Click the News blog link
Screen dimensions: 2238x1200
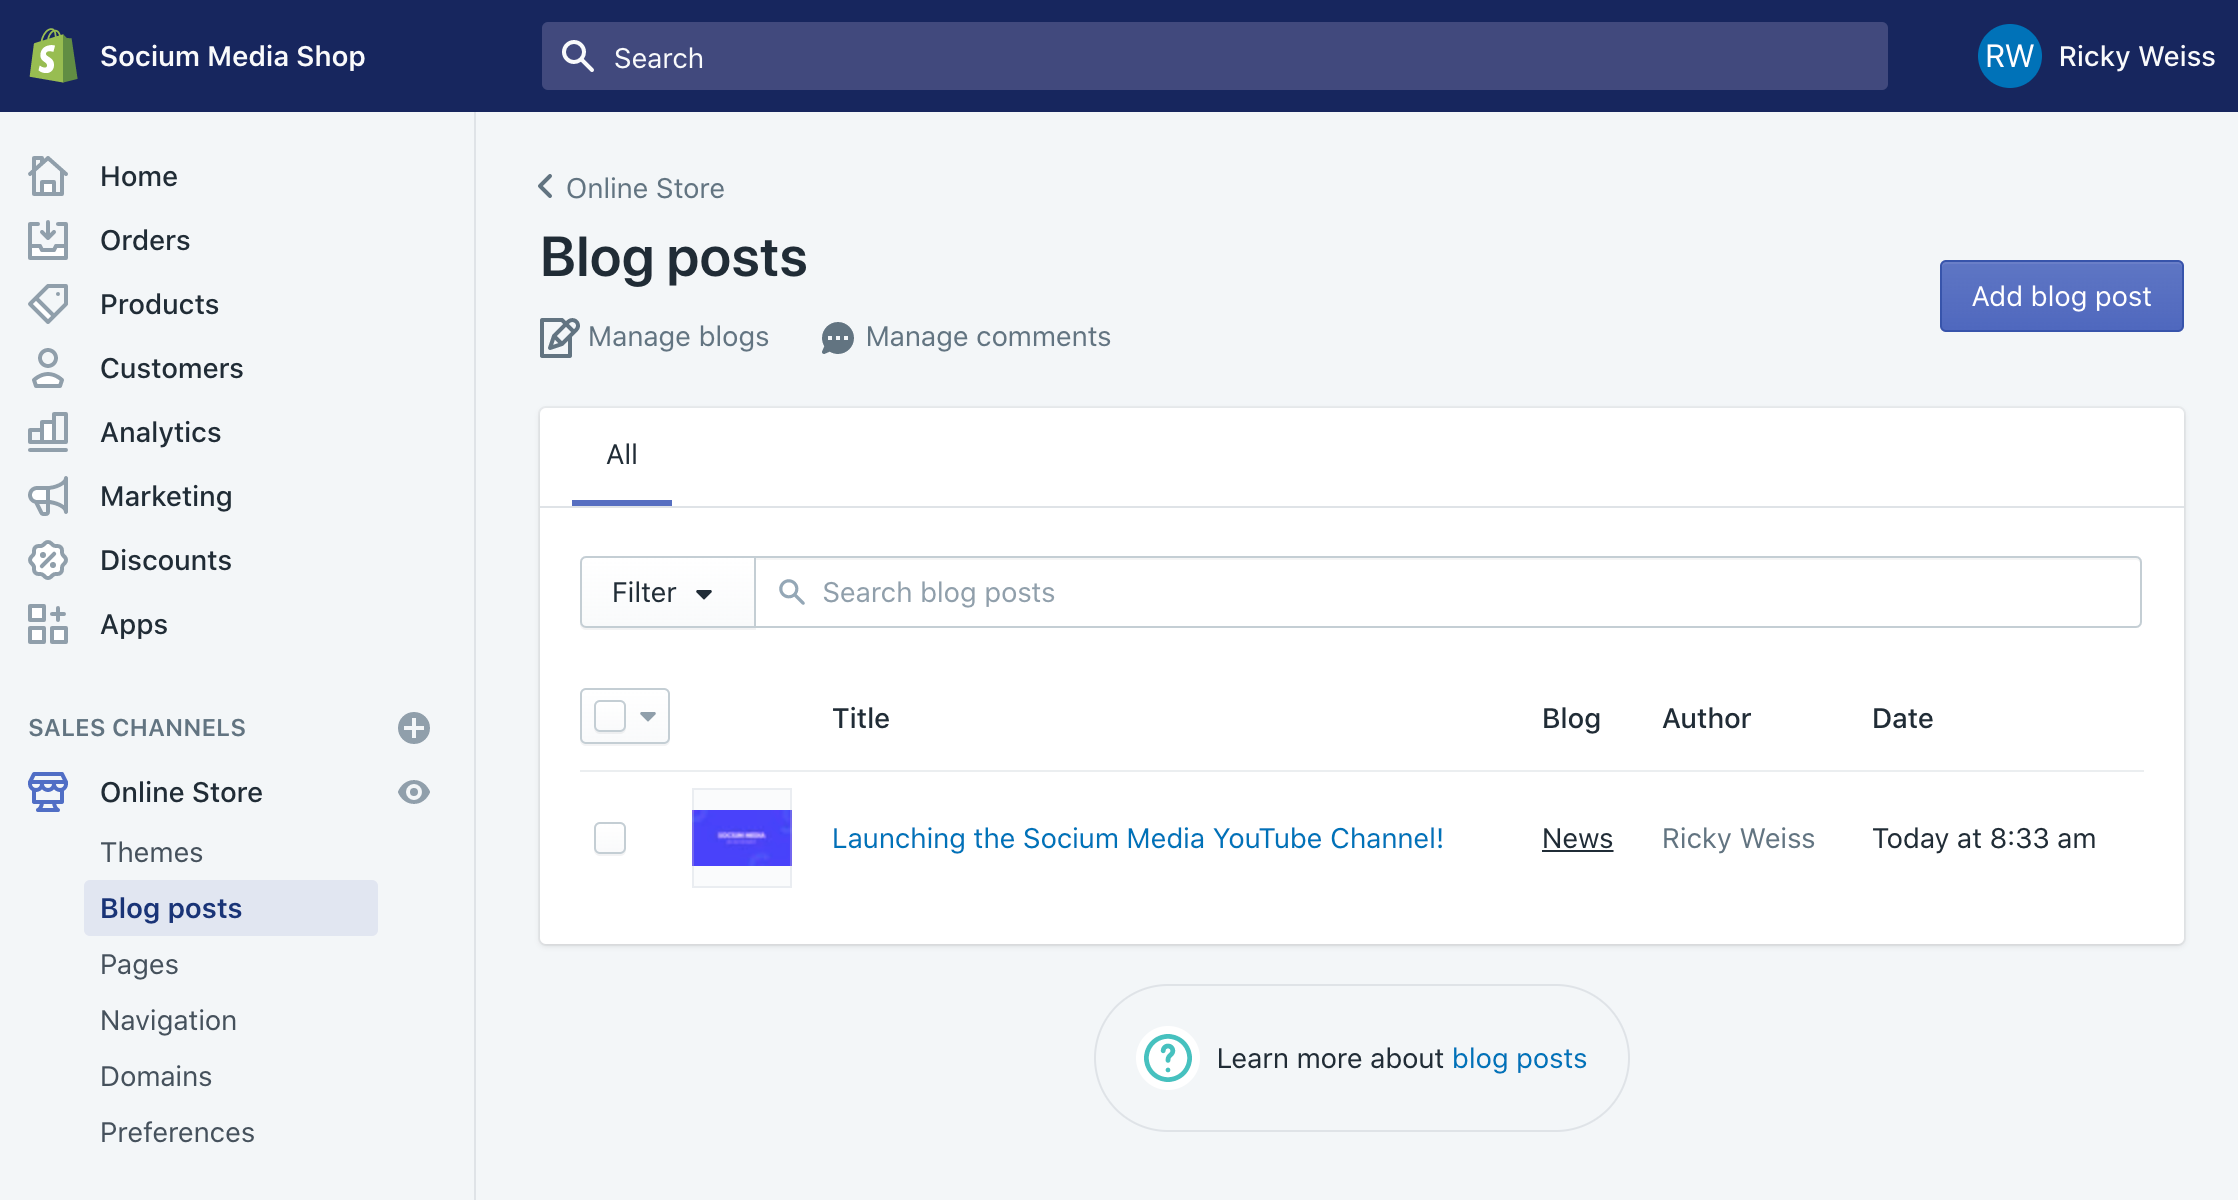click(1577, 838)
